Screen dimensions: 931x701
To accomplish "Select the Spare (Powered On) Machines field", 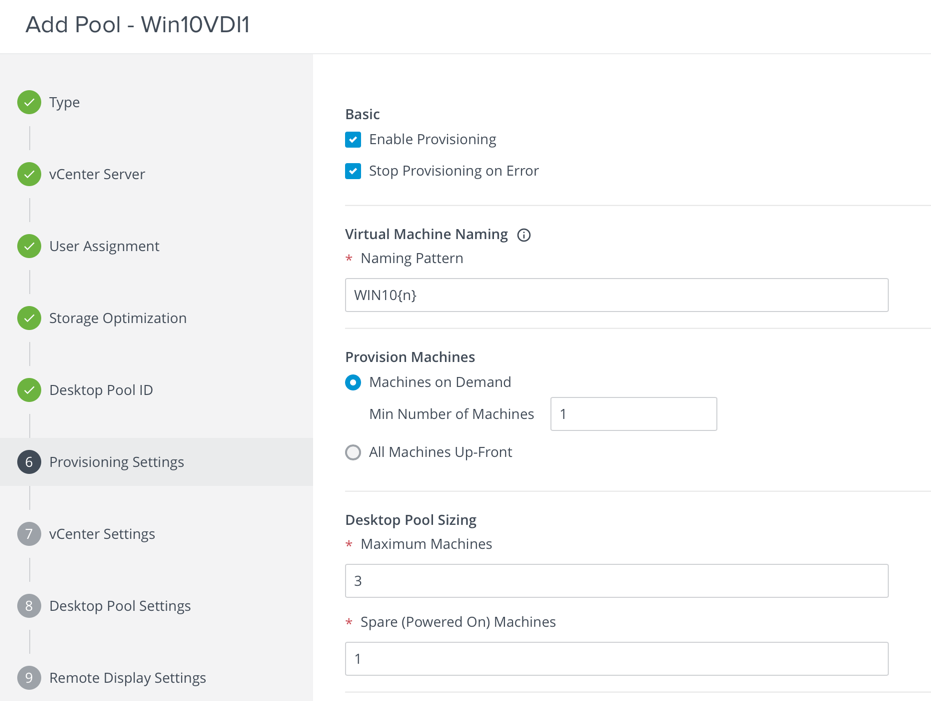I will click(x=616, y=659).
